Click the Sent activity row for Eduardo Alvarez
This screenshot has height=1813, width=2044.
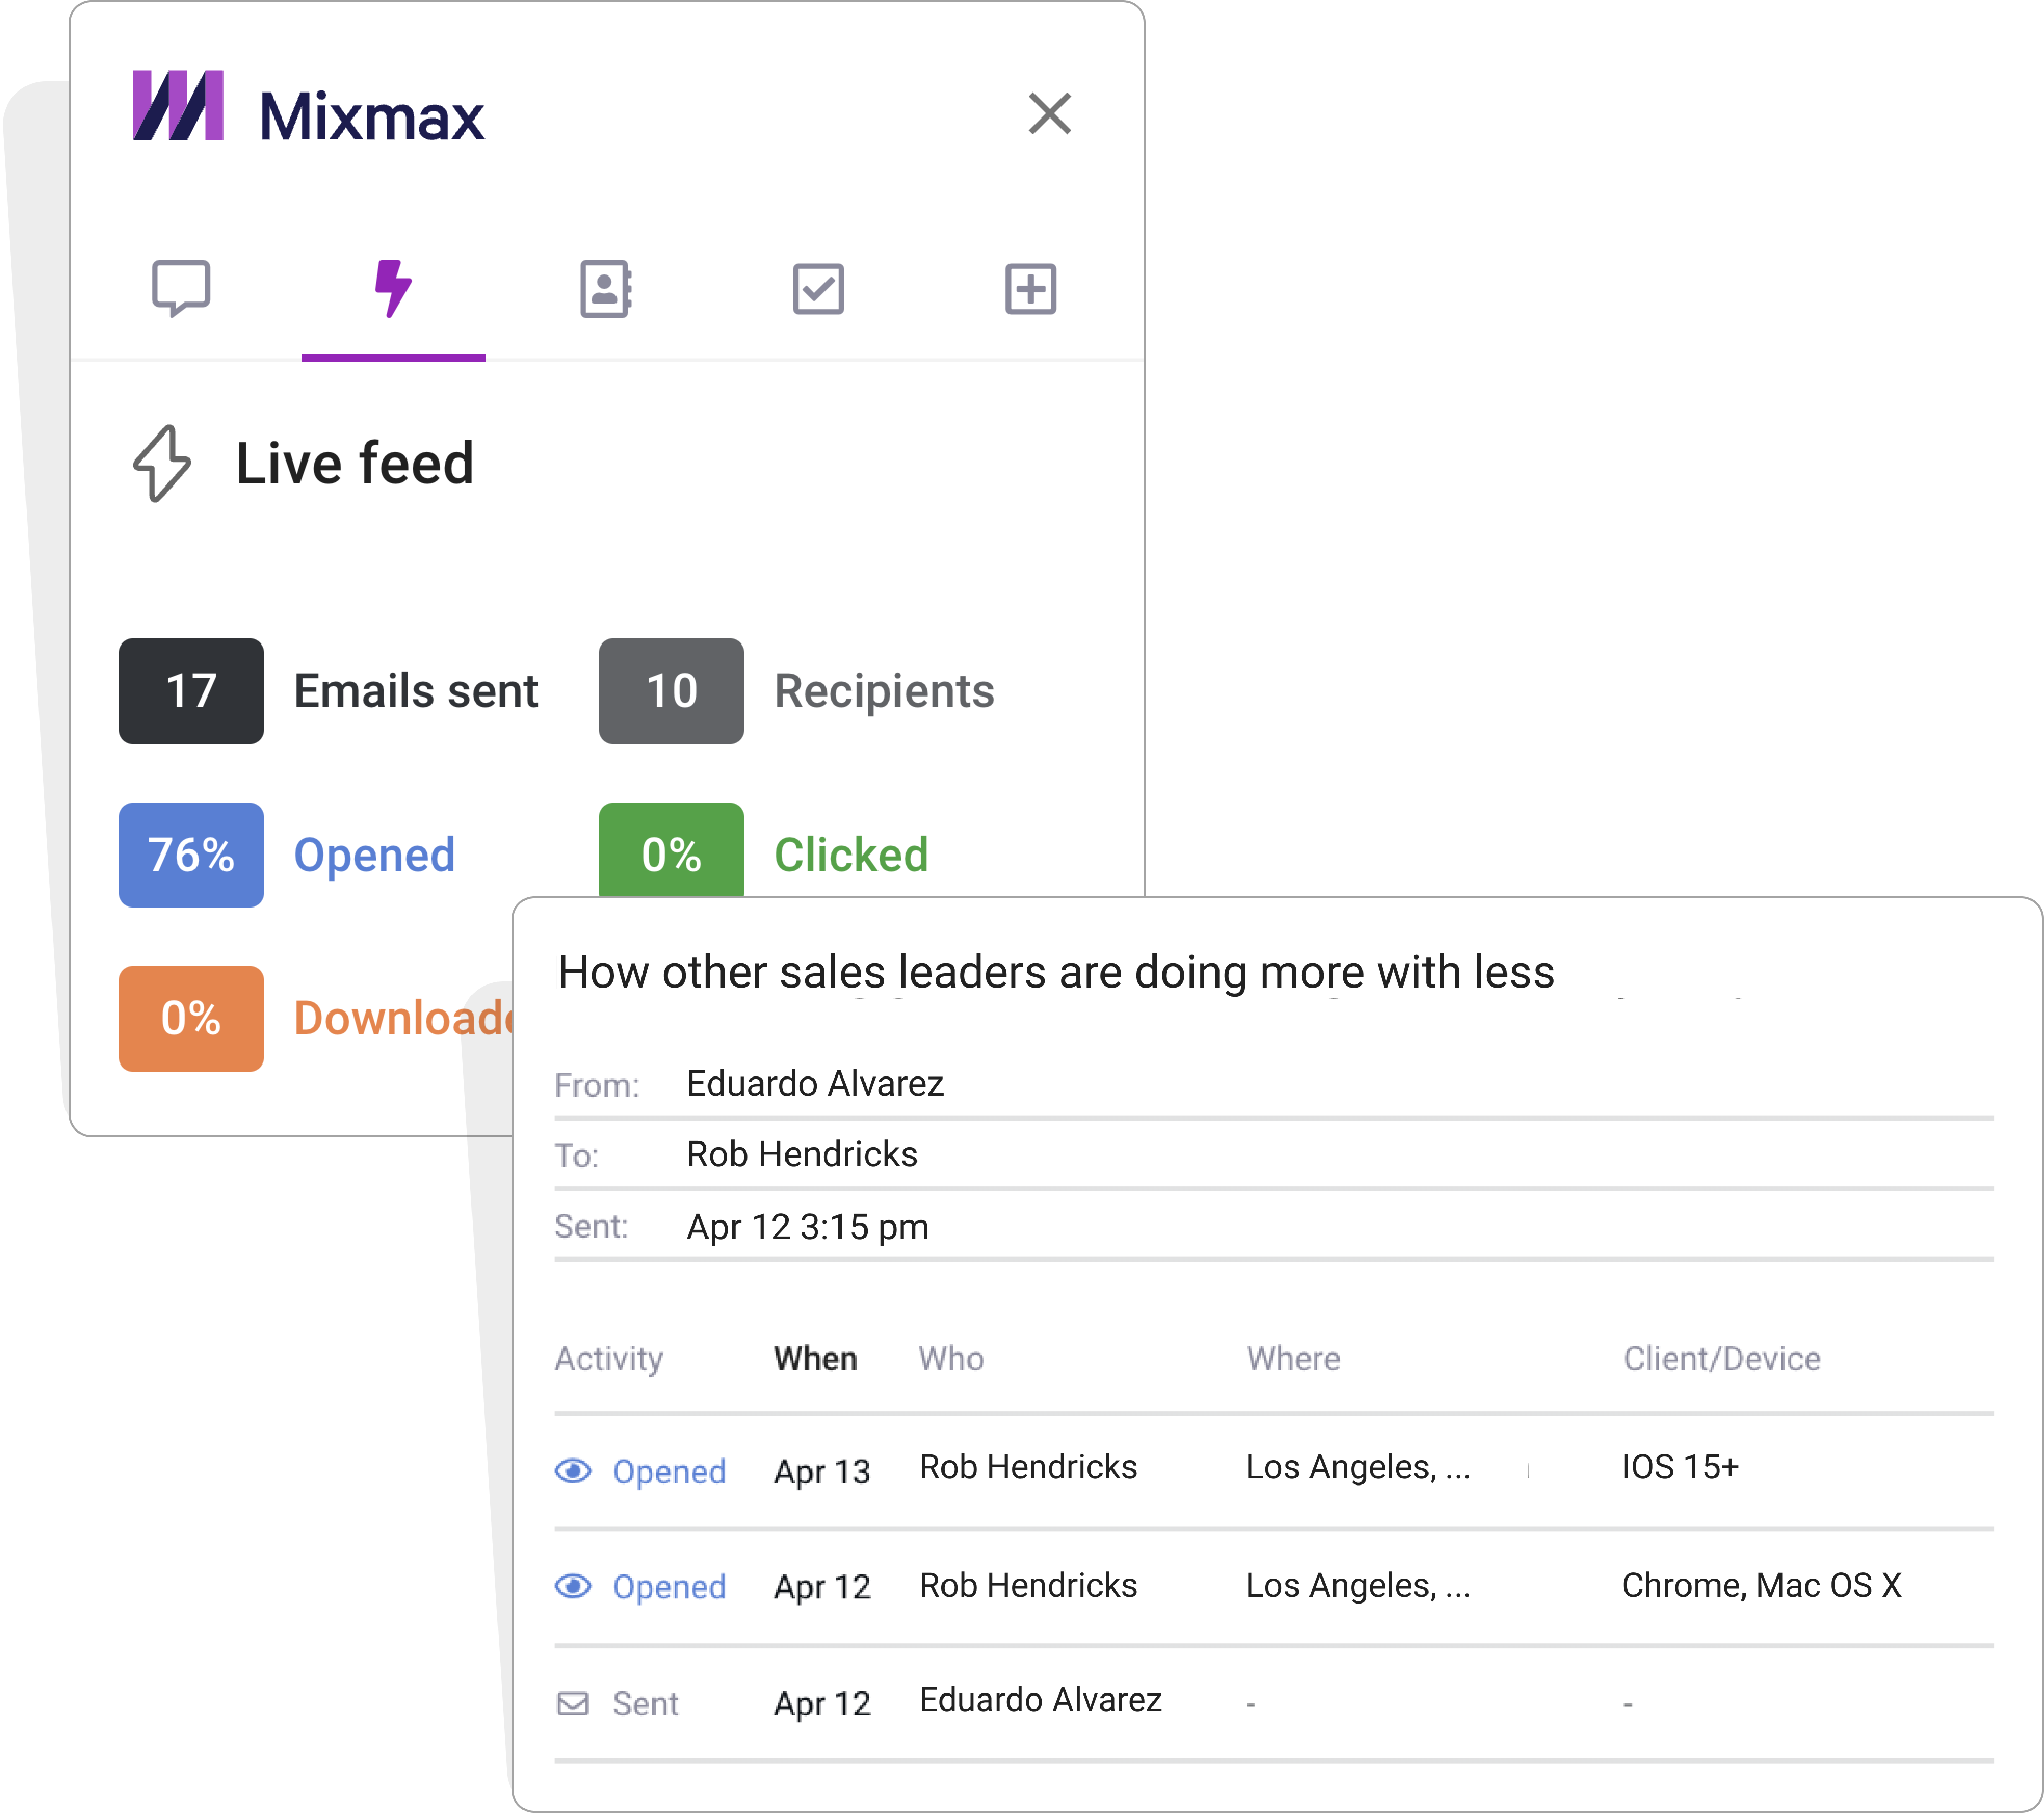pos(1040,1700)
